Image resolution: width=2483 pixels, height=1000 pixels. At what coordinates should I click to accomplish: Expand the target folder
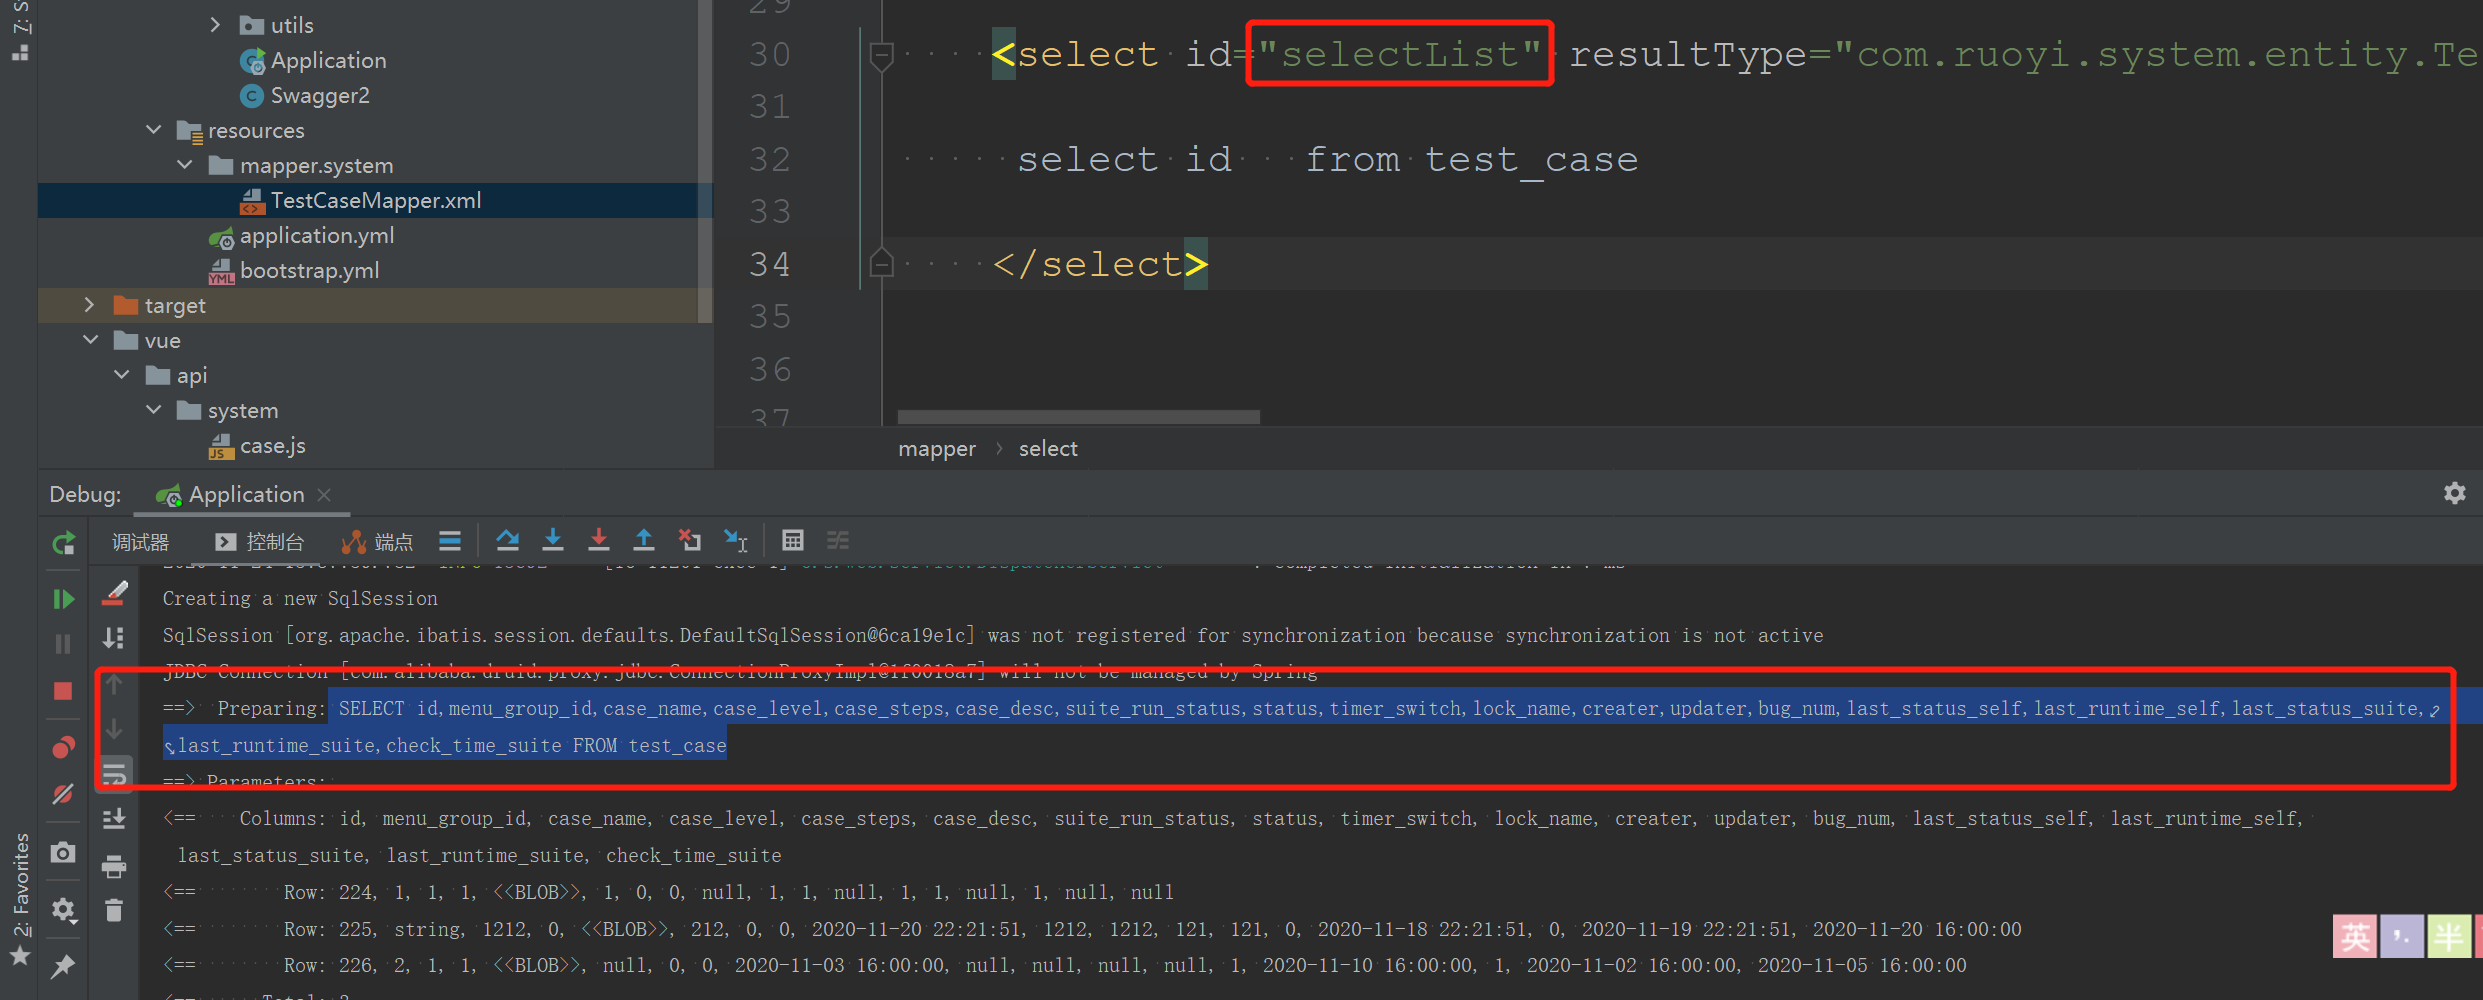[89, 305]
